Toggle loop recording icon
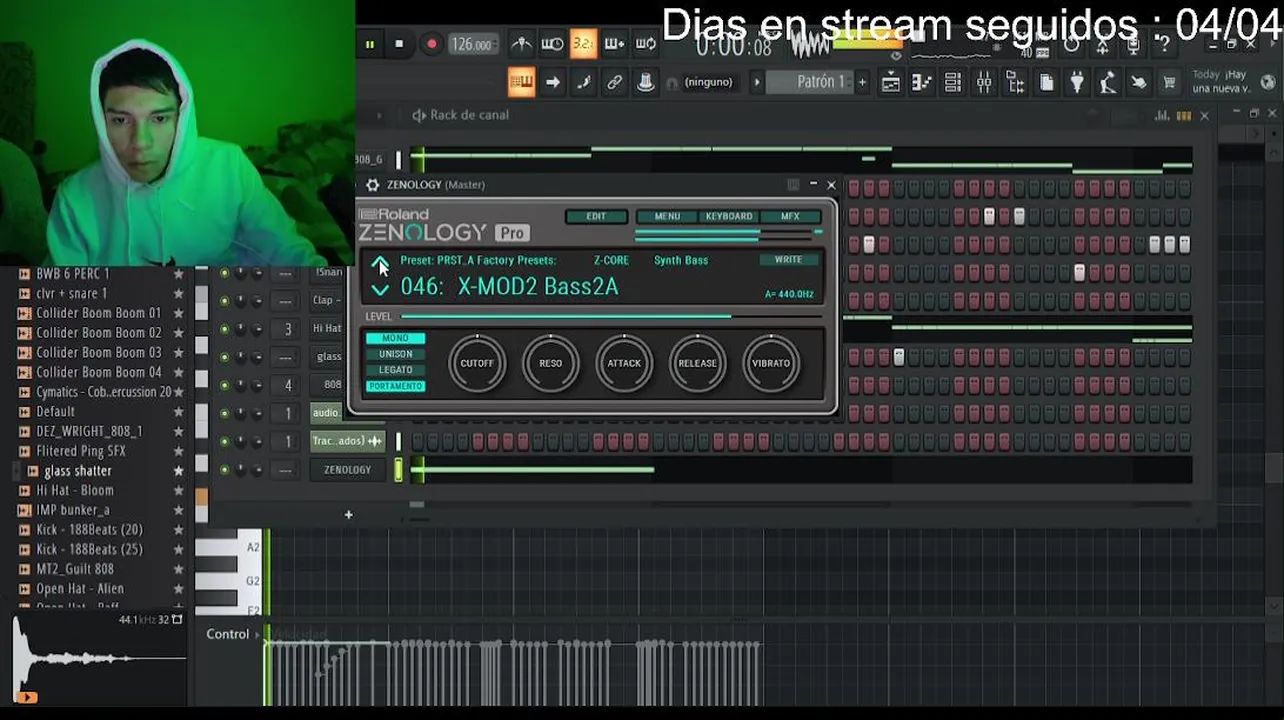The image size is (1284, 720). pyautogui.click(x=645, y=44)
